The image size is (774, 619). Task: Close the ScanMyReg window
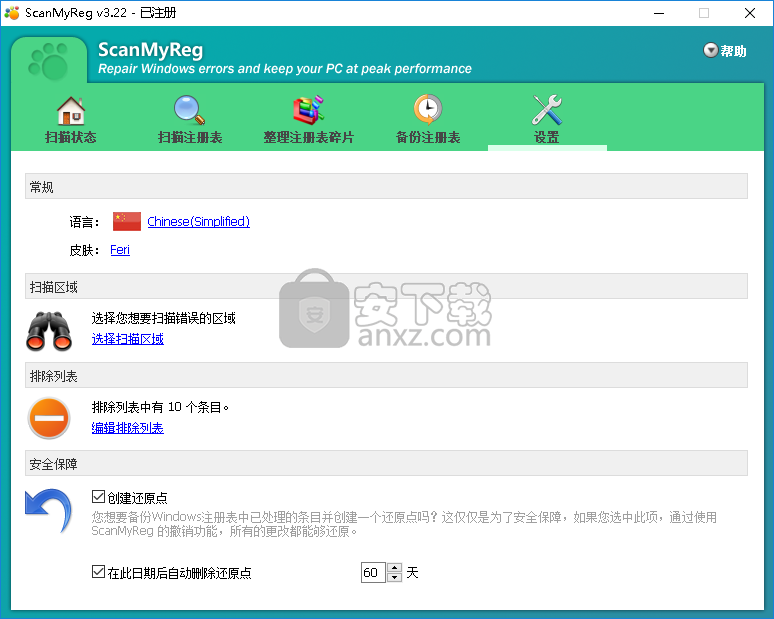(750, 13)
